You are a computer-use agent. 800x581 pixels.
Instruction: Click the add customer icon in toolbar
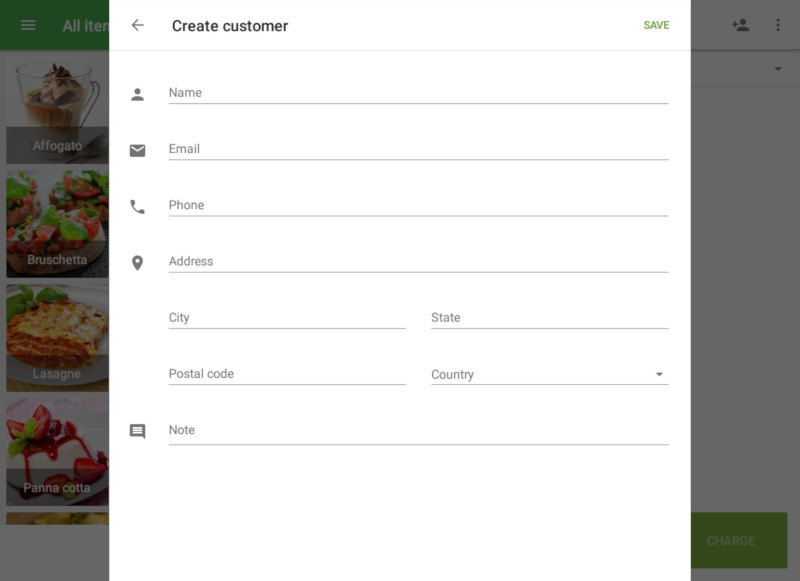pos(741,25)
